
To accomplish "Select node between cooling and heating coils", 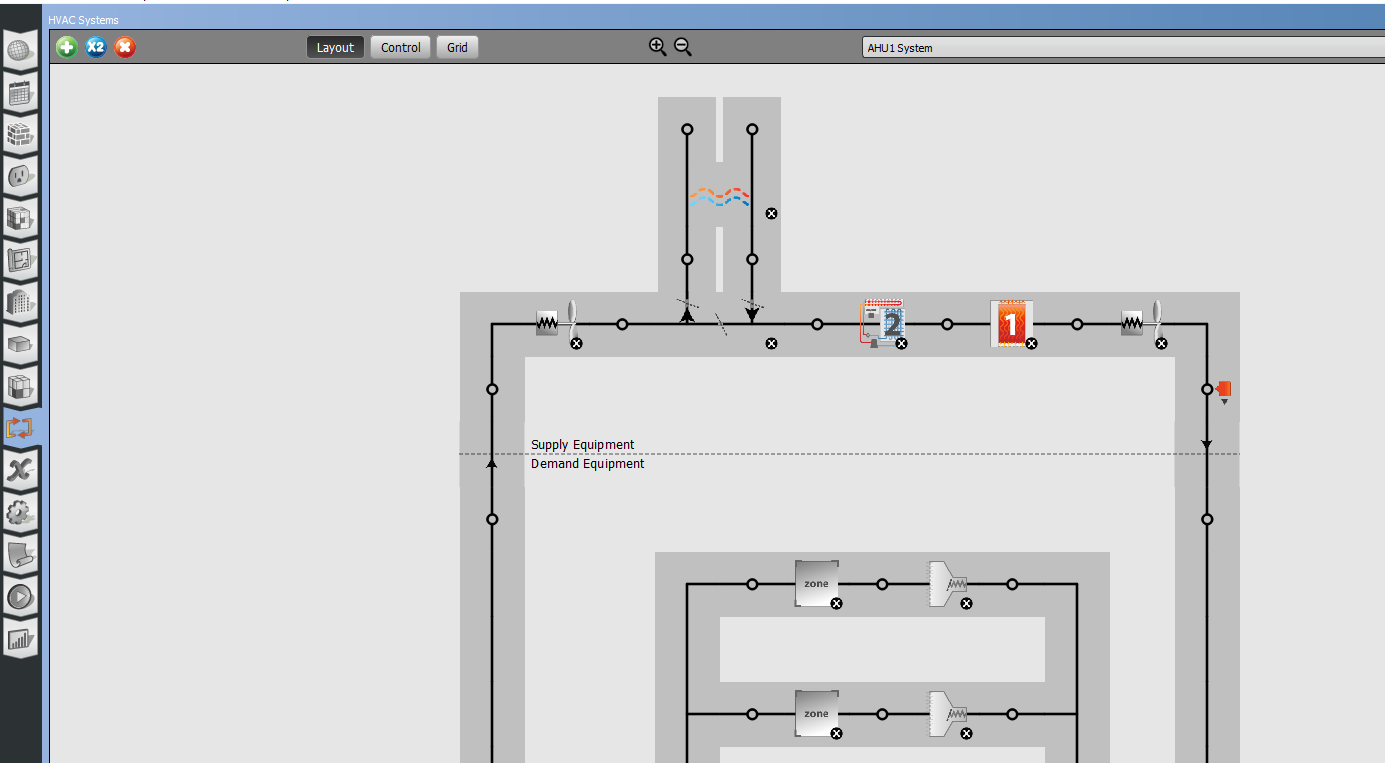I will pos(947,324).
